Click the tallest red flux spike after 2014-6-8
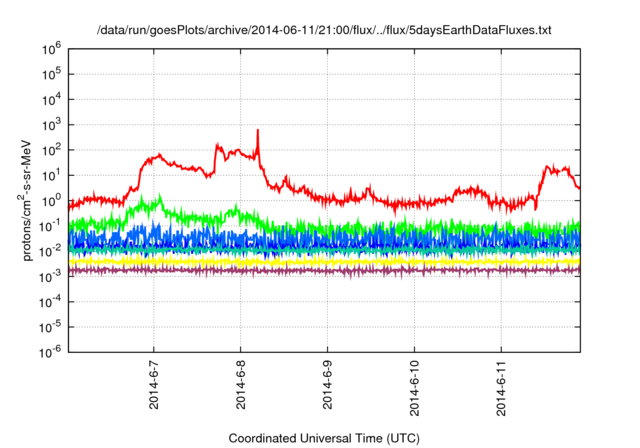The width and height of the screenshot is (640, 448). tap(258, 141)
